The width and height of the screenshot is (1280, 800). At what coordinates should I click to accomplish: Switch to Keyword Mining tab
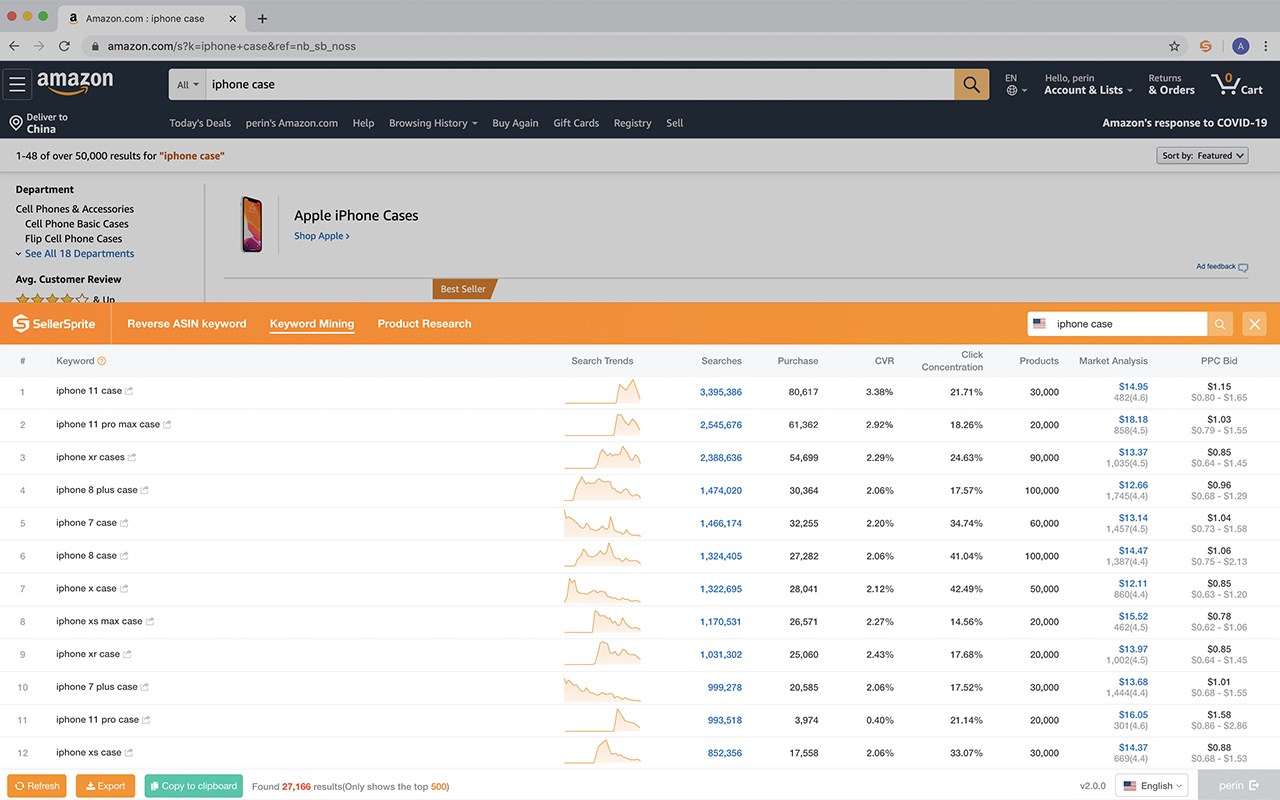312,324
